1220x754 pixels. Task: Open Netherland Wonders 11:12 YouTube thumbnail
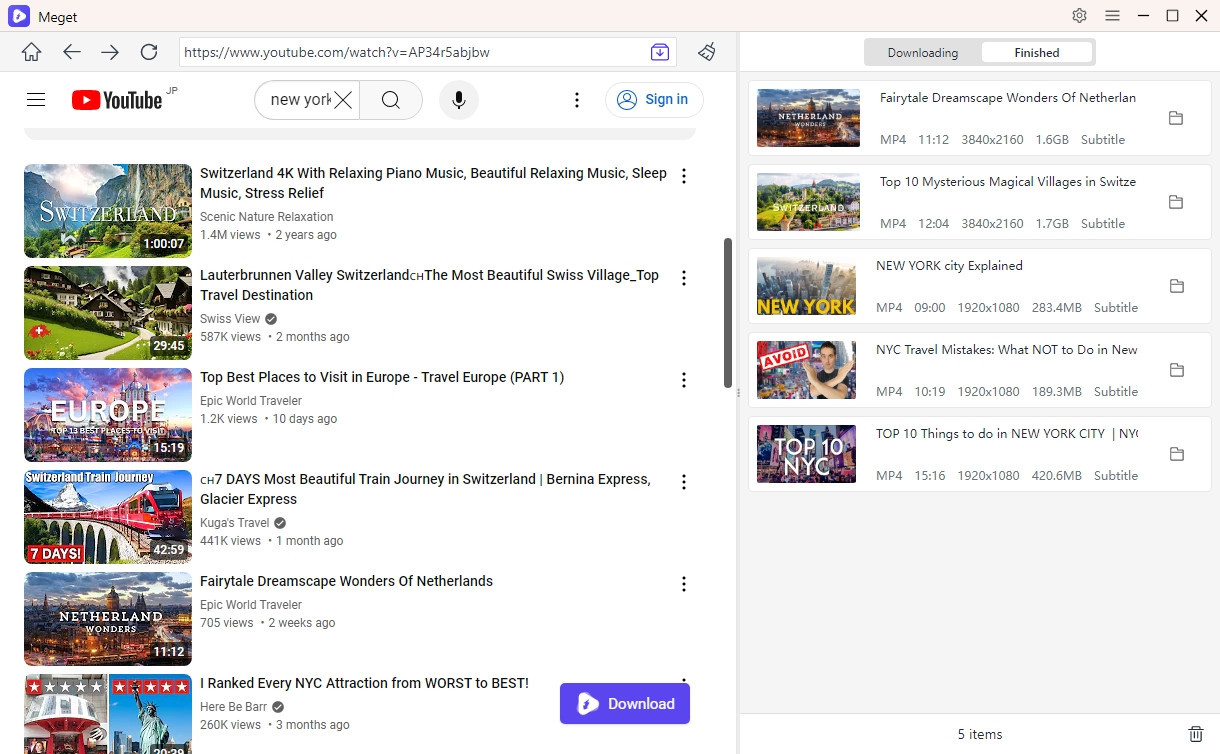pos(108,619)
